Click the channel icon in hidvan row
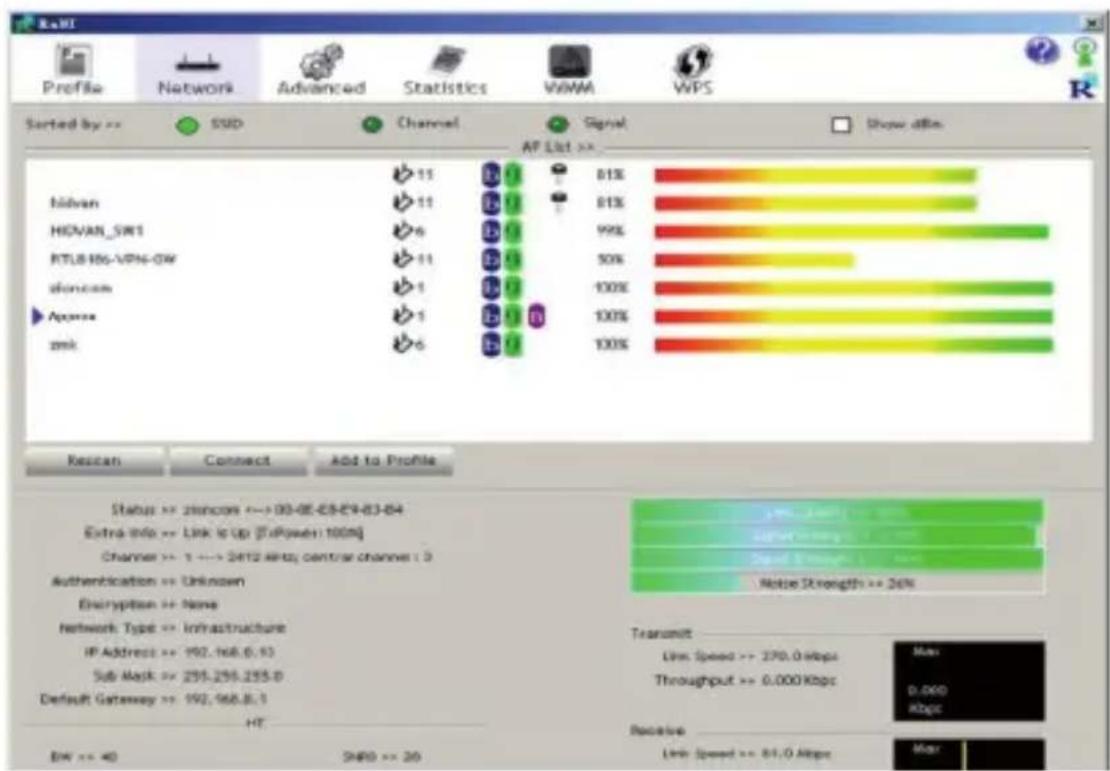The image size is (1110, 771). 401,203
